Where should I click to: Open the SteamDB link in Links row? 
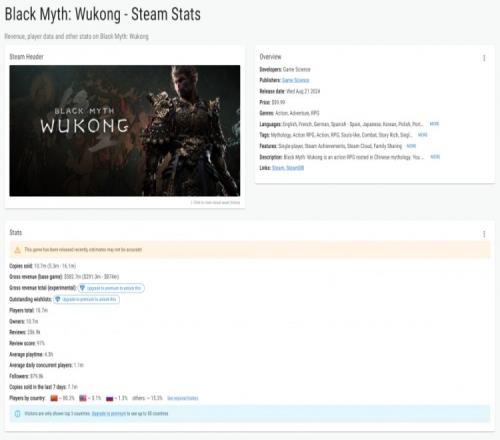tap(295, 168)
